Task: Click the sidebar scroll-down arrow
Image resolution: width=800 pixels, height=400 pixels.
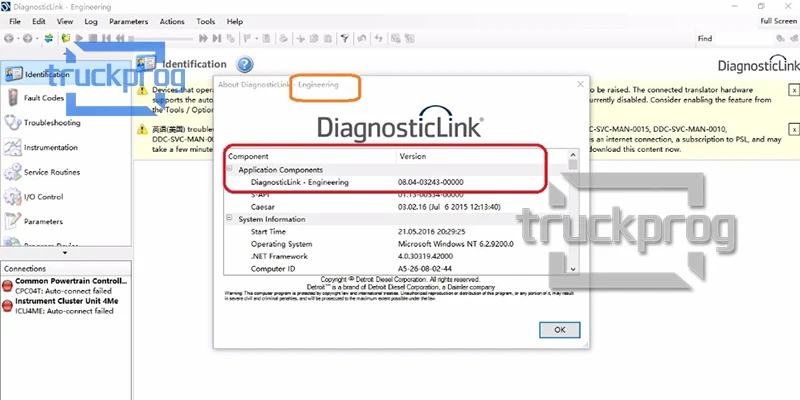Action: pos(65,253)
